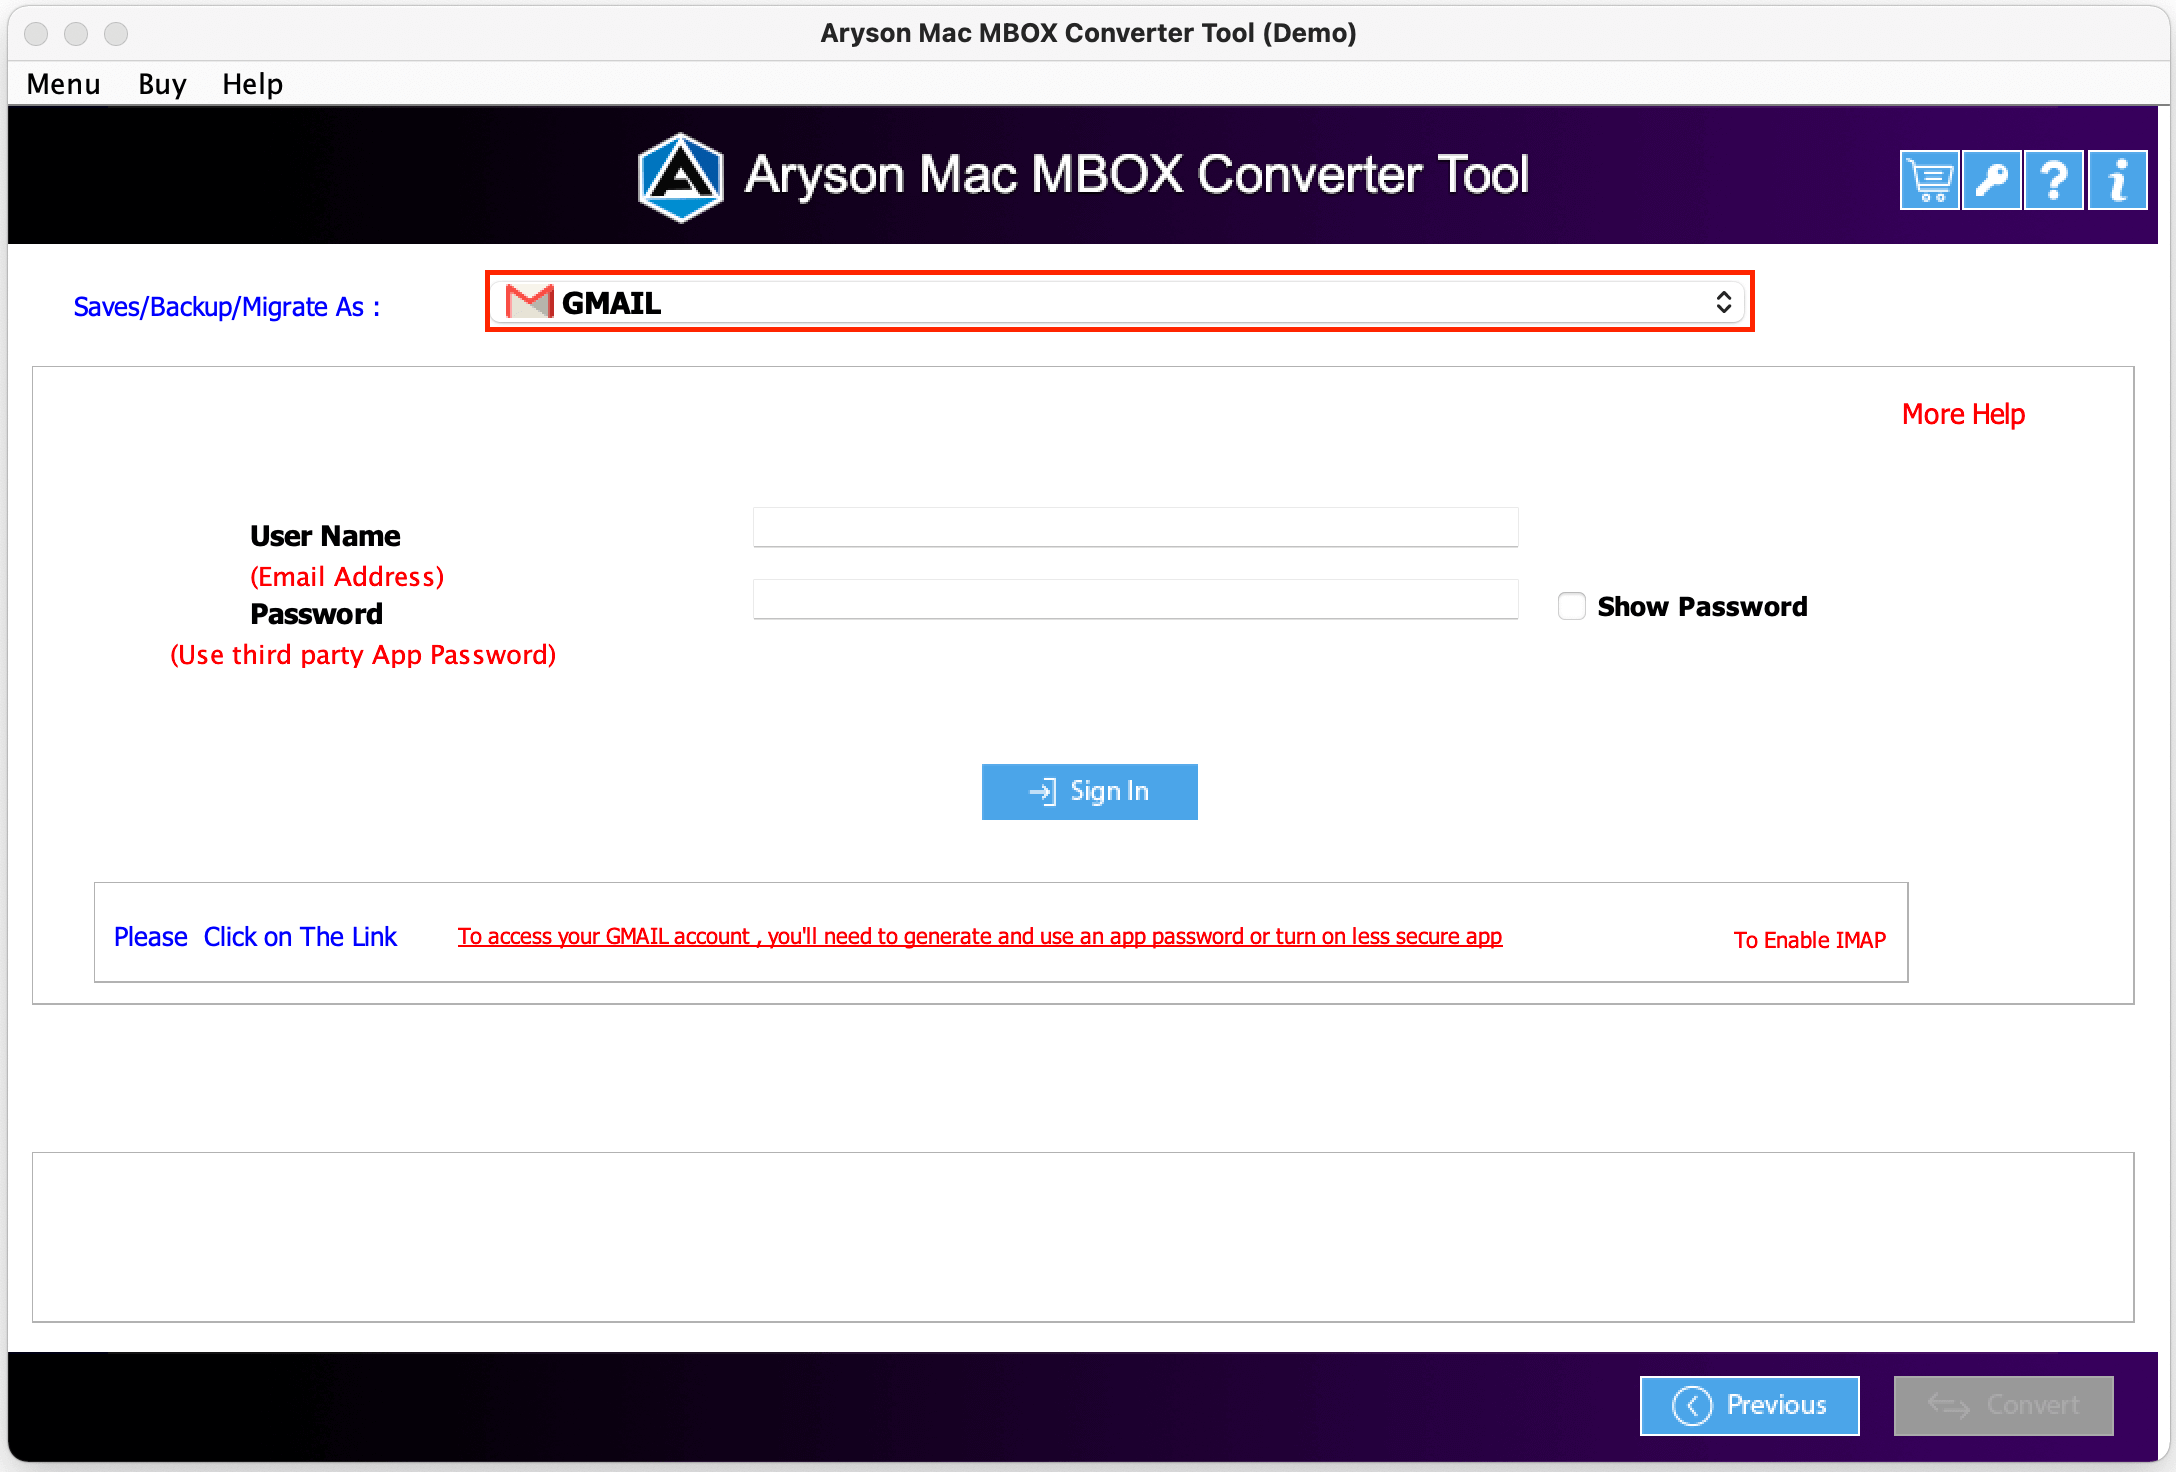Click the window close button
This screenshot has width=2176, height=1472.
(x=36, y=33)
